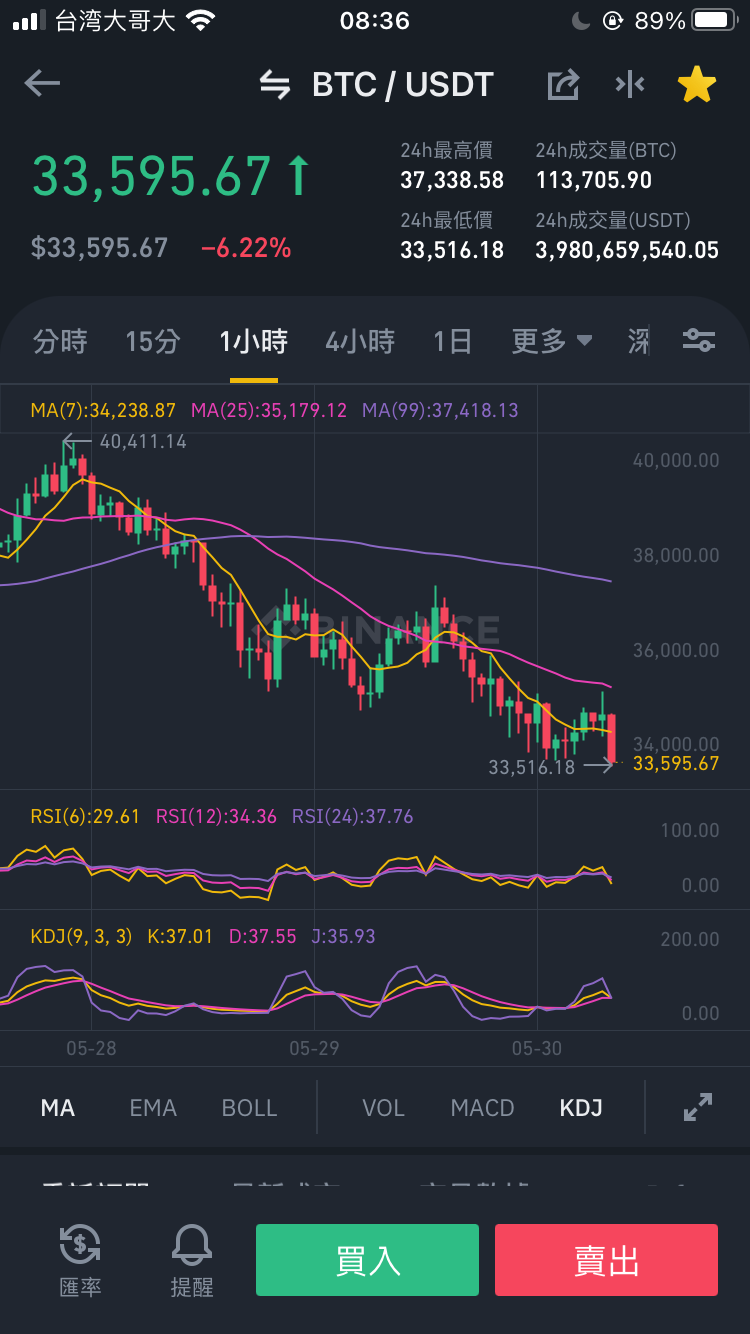750x1334 pixels.
Task: Expand the chart to fullscreen
Action: coord(697,1107)
